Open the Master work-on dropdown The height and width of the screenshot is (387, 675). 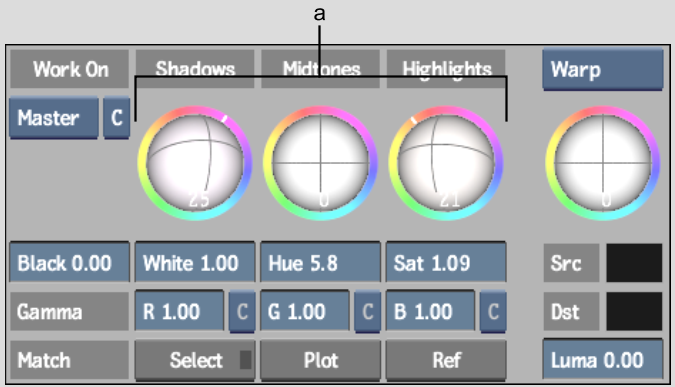[54, 118]
